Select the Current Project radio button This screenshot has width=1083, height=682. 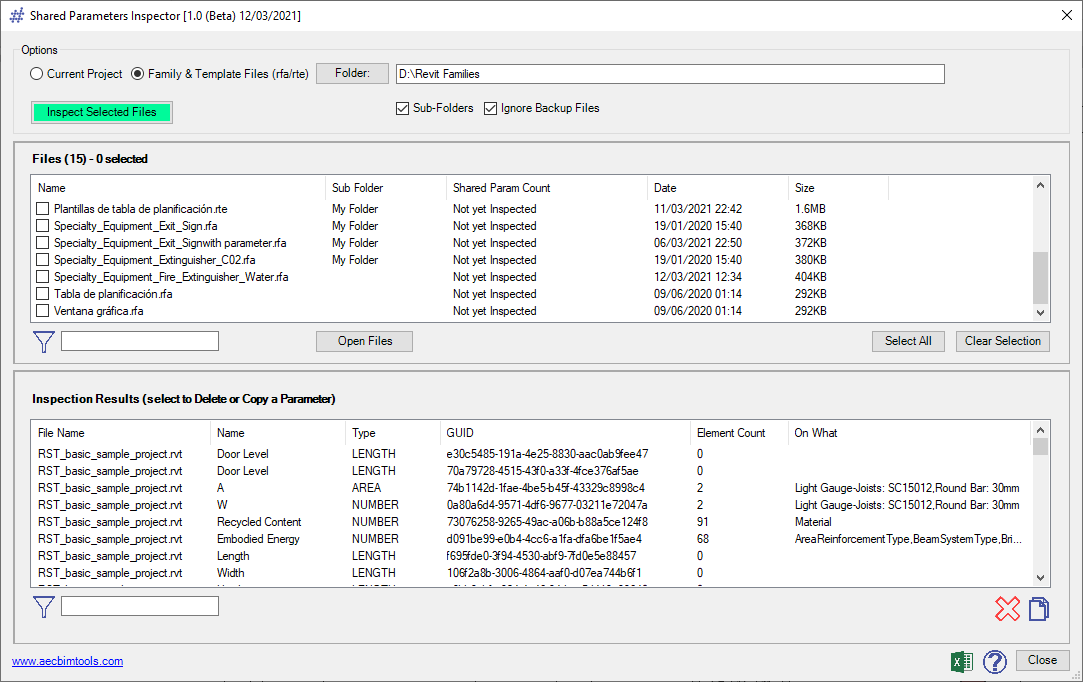36,73
